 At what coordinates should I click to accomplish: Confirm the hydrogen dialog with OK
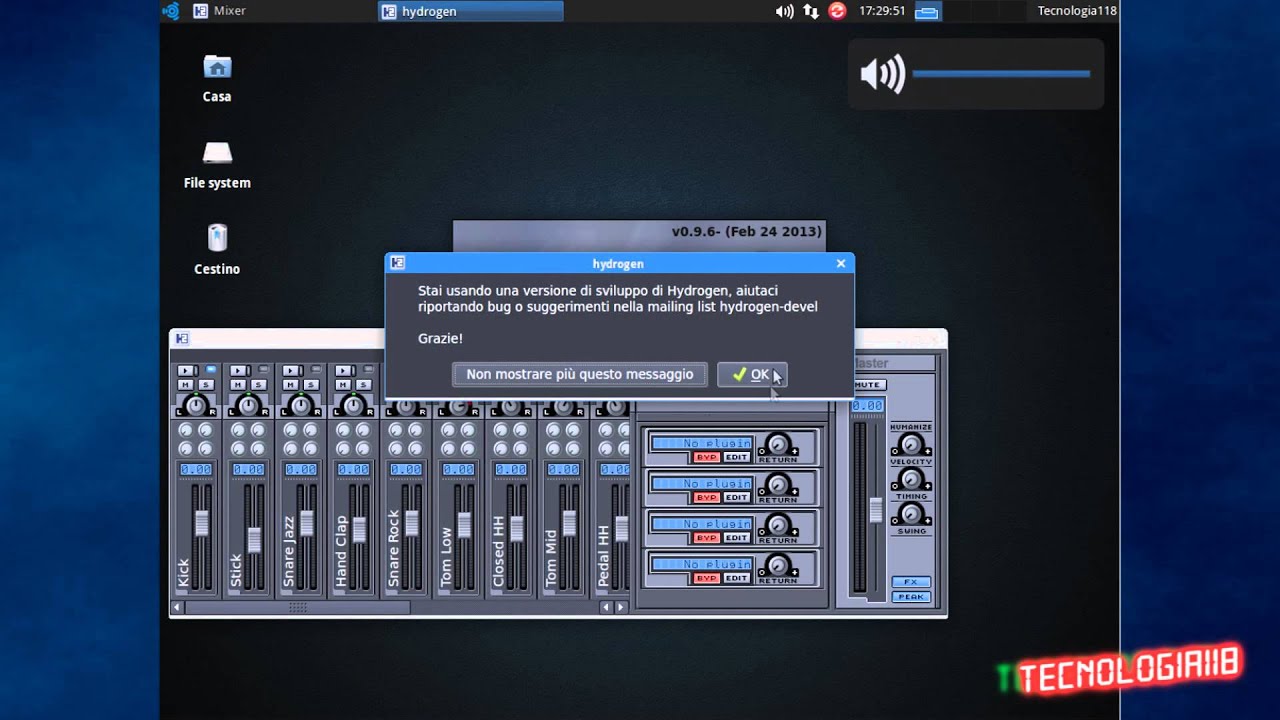tap(752, 374)
